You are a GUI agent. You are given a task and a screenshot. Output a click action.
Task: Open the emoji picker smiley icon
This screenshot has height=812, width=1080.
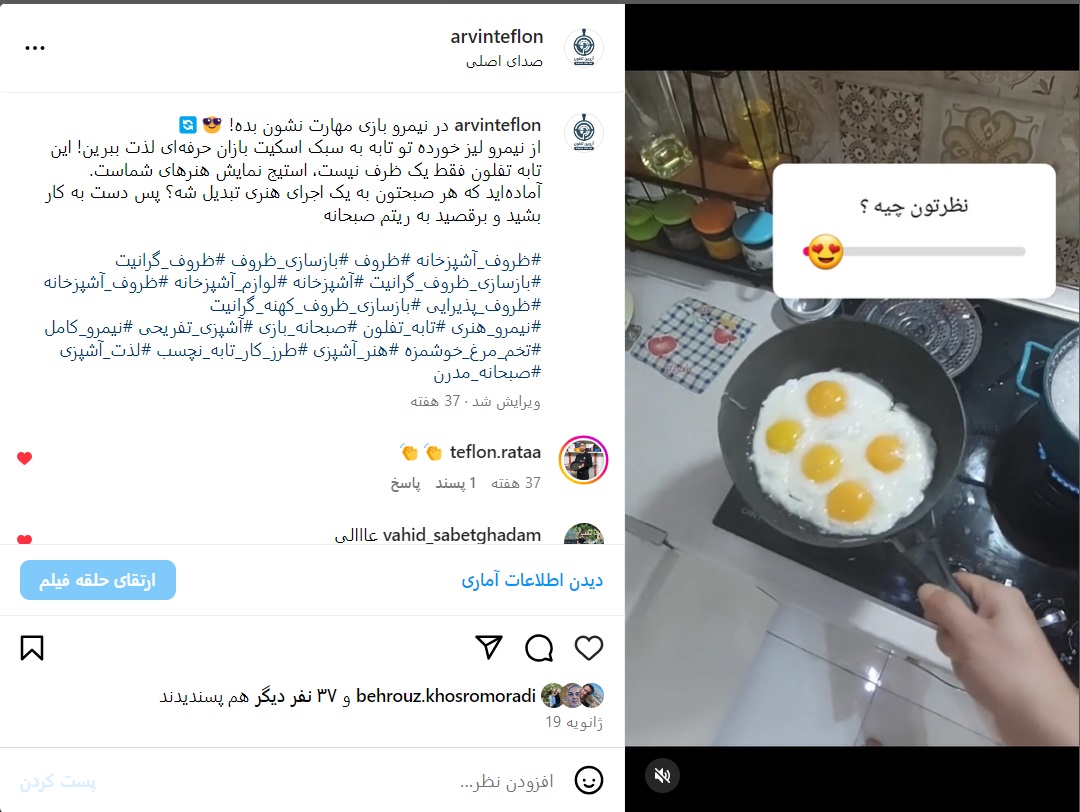(x=589, y=780)
